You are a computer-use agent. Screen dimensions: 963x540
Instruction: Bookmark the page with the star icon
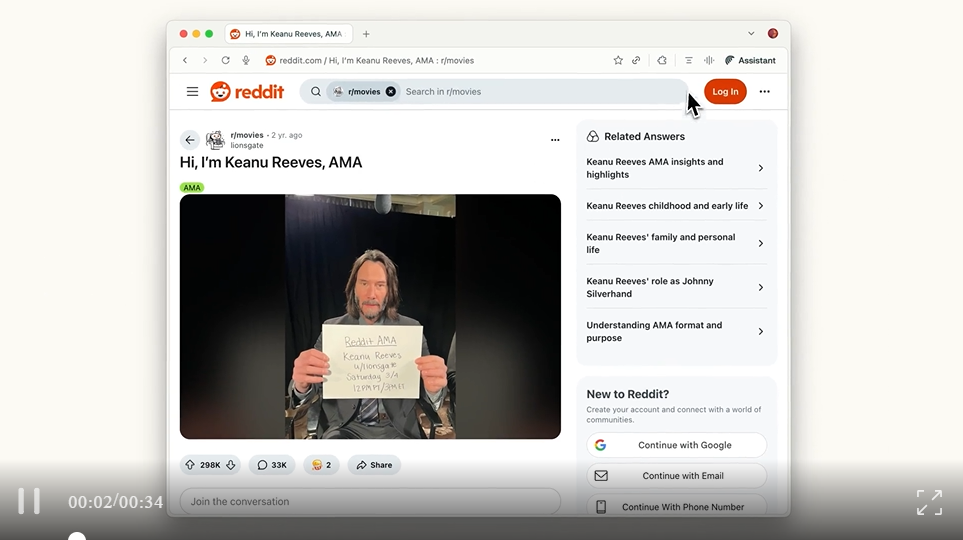tap(618, 60)
